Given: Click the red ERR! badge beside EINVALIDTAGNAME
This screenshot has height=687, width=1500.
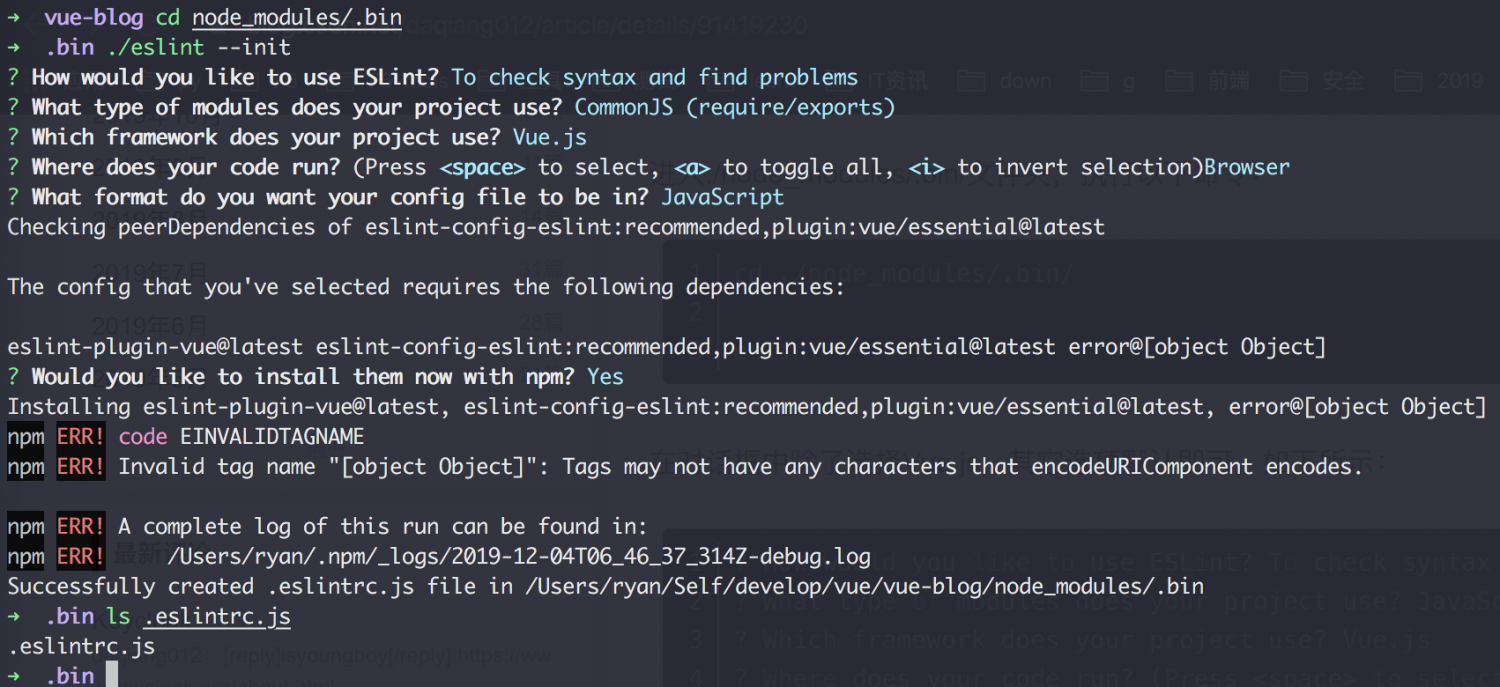Looking at the screenshot, I should point(81,437).
